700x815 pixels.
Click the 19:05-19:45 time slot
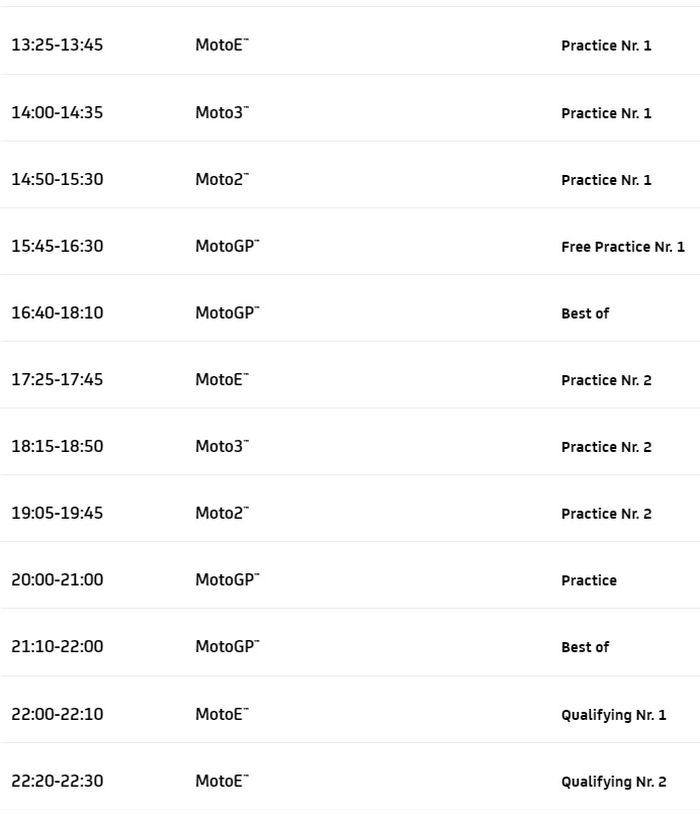[x=57, y=513]
